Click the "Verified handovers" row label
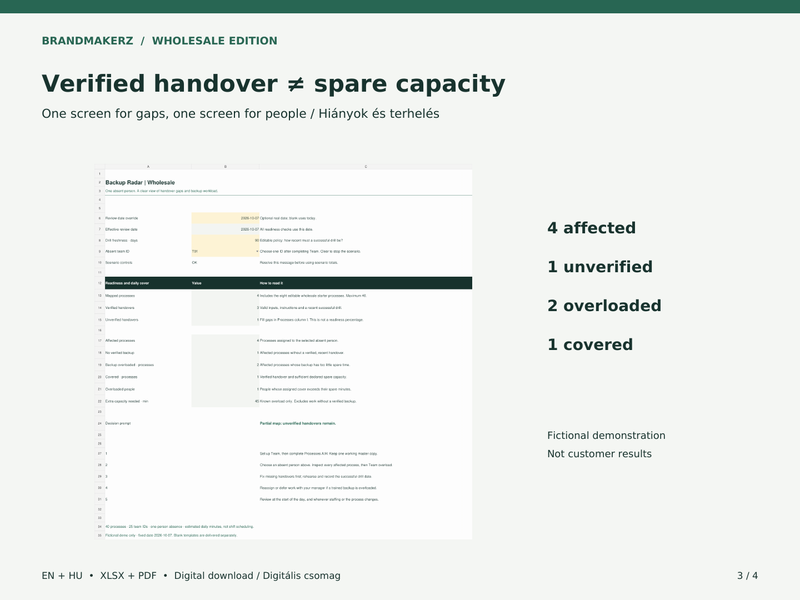The image size is (800, 600). (x=120, y=308)
